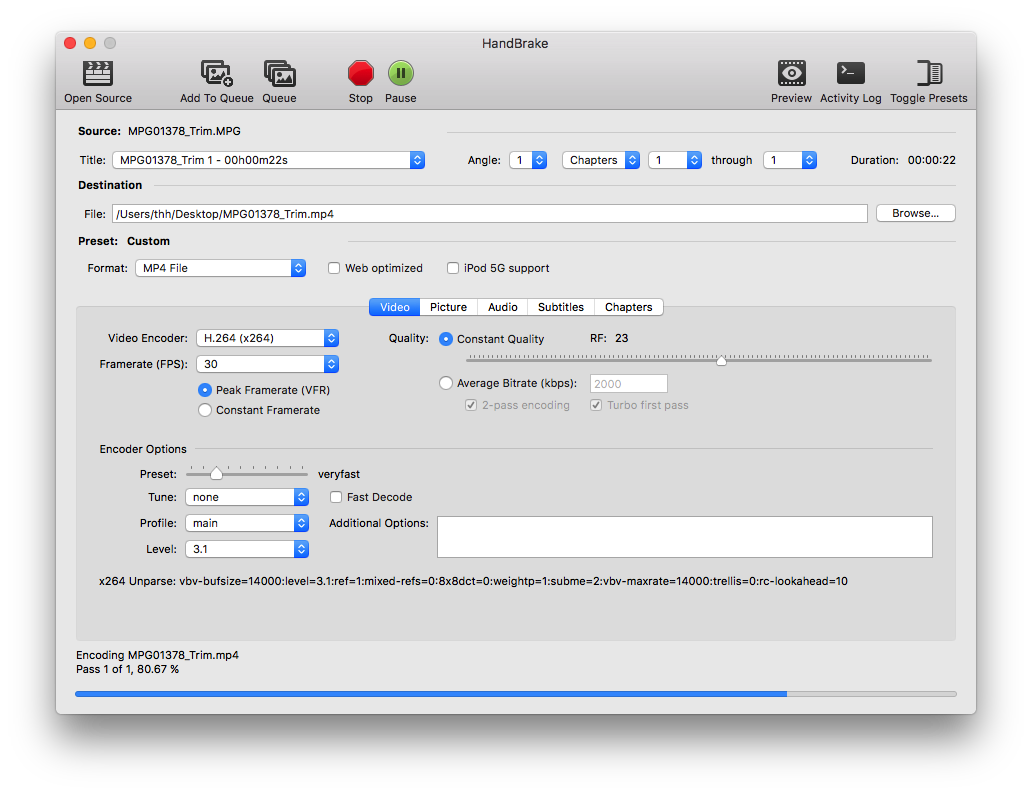Open the Preview window
The width and height of the screenshot is (1032, 794).
pyautogui.click(x=791, y=73)
